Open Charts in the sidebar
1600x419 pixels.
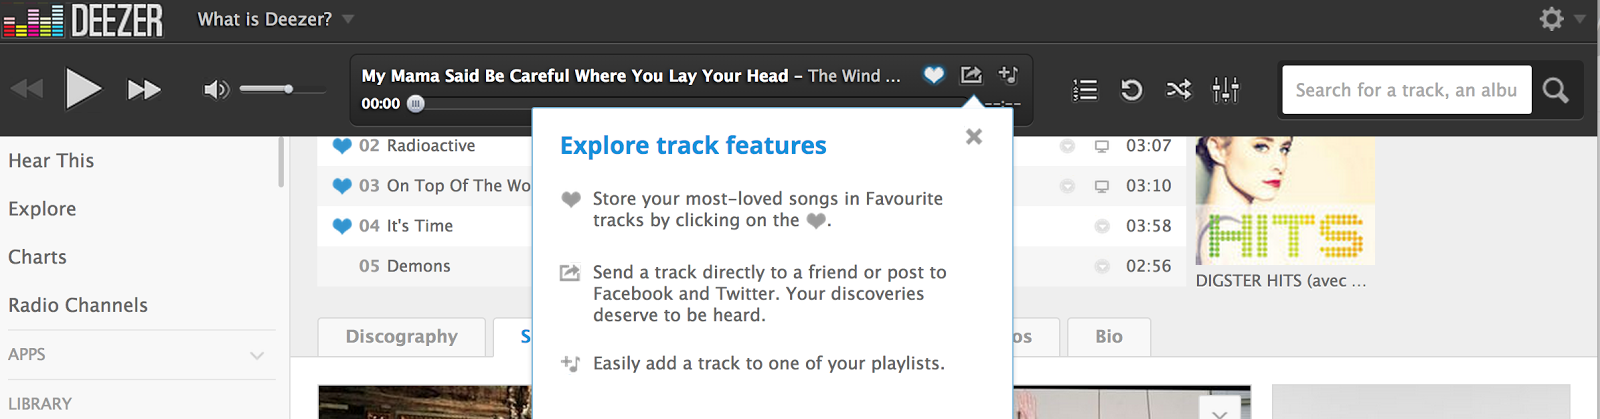38,257
